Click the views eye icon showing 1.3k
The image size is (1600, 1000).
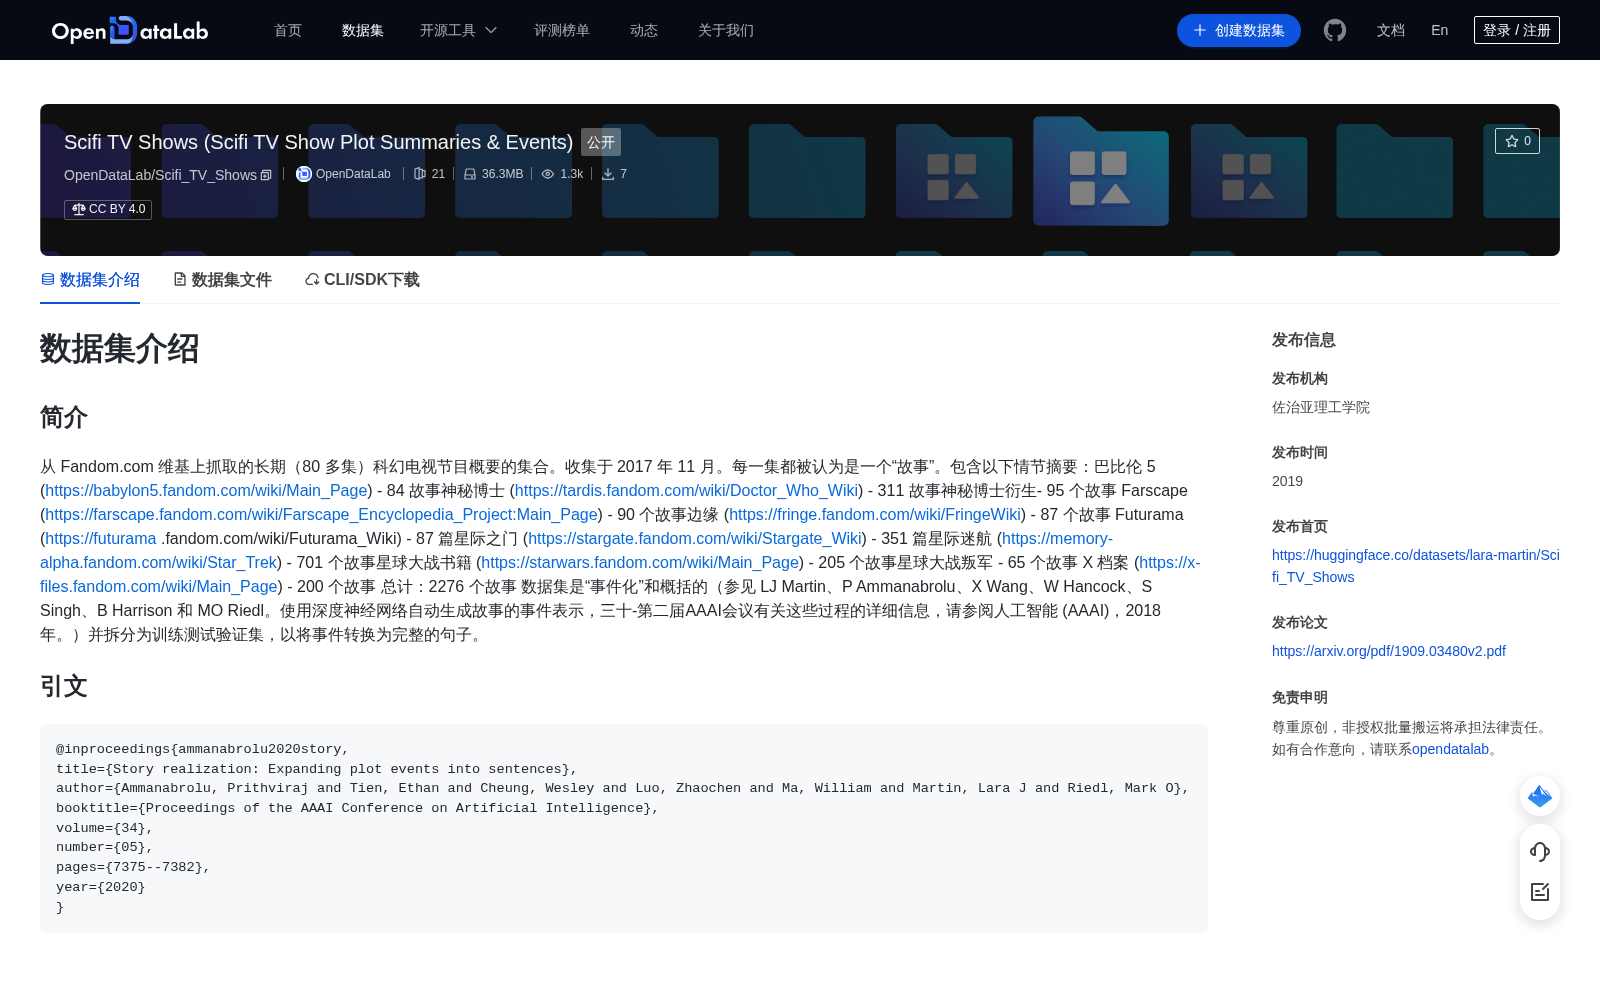(x=548, y=174)
